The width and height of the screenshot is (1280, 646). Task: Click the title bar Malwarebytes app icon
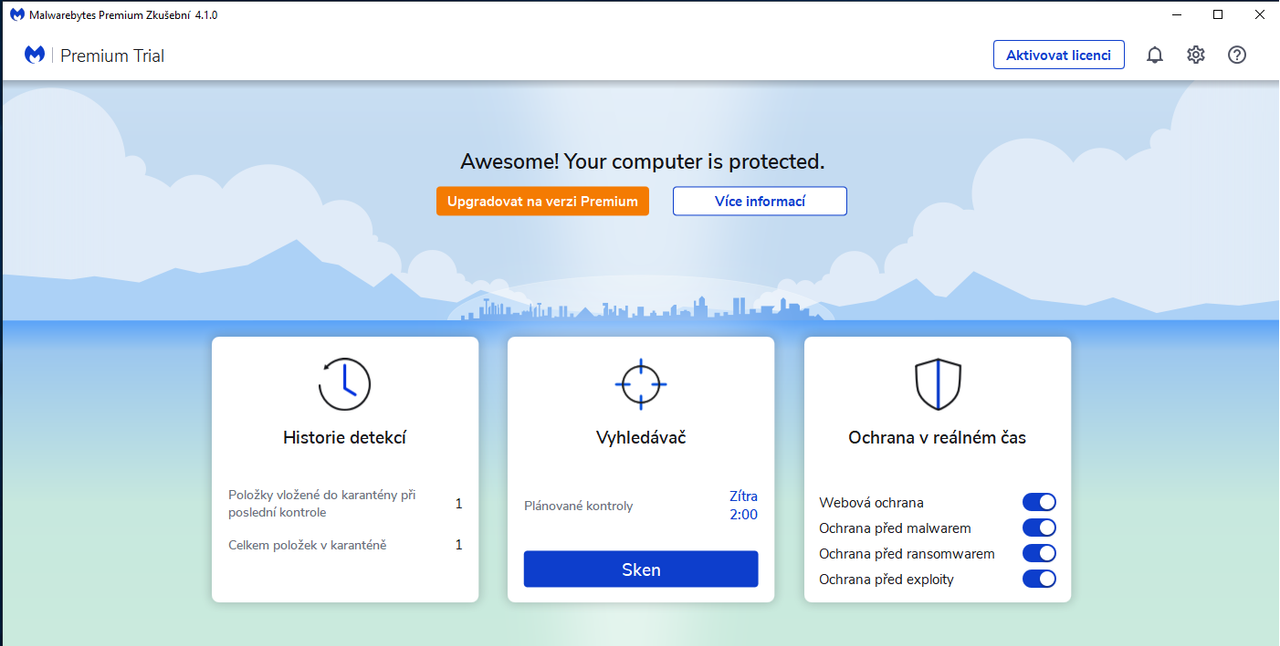click(x=17, y=15)
